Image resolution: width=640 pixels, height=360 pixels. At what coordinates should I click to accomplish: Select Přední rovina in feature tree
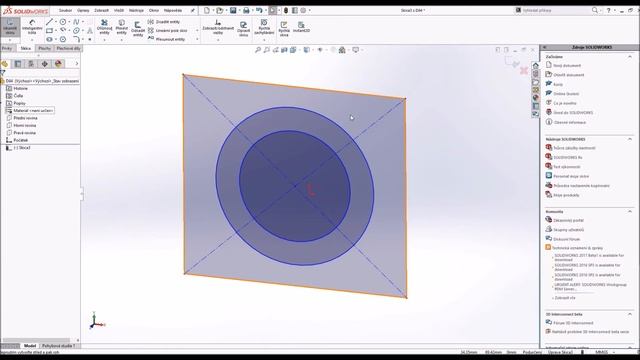coord(25,118)
